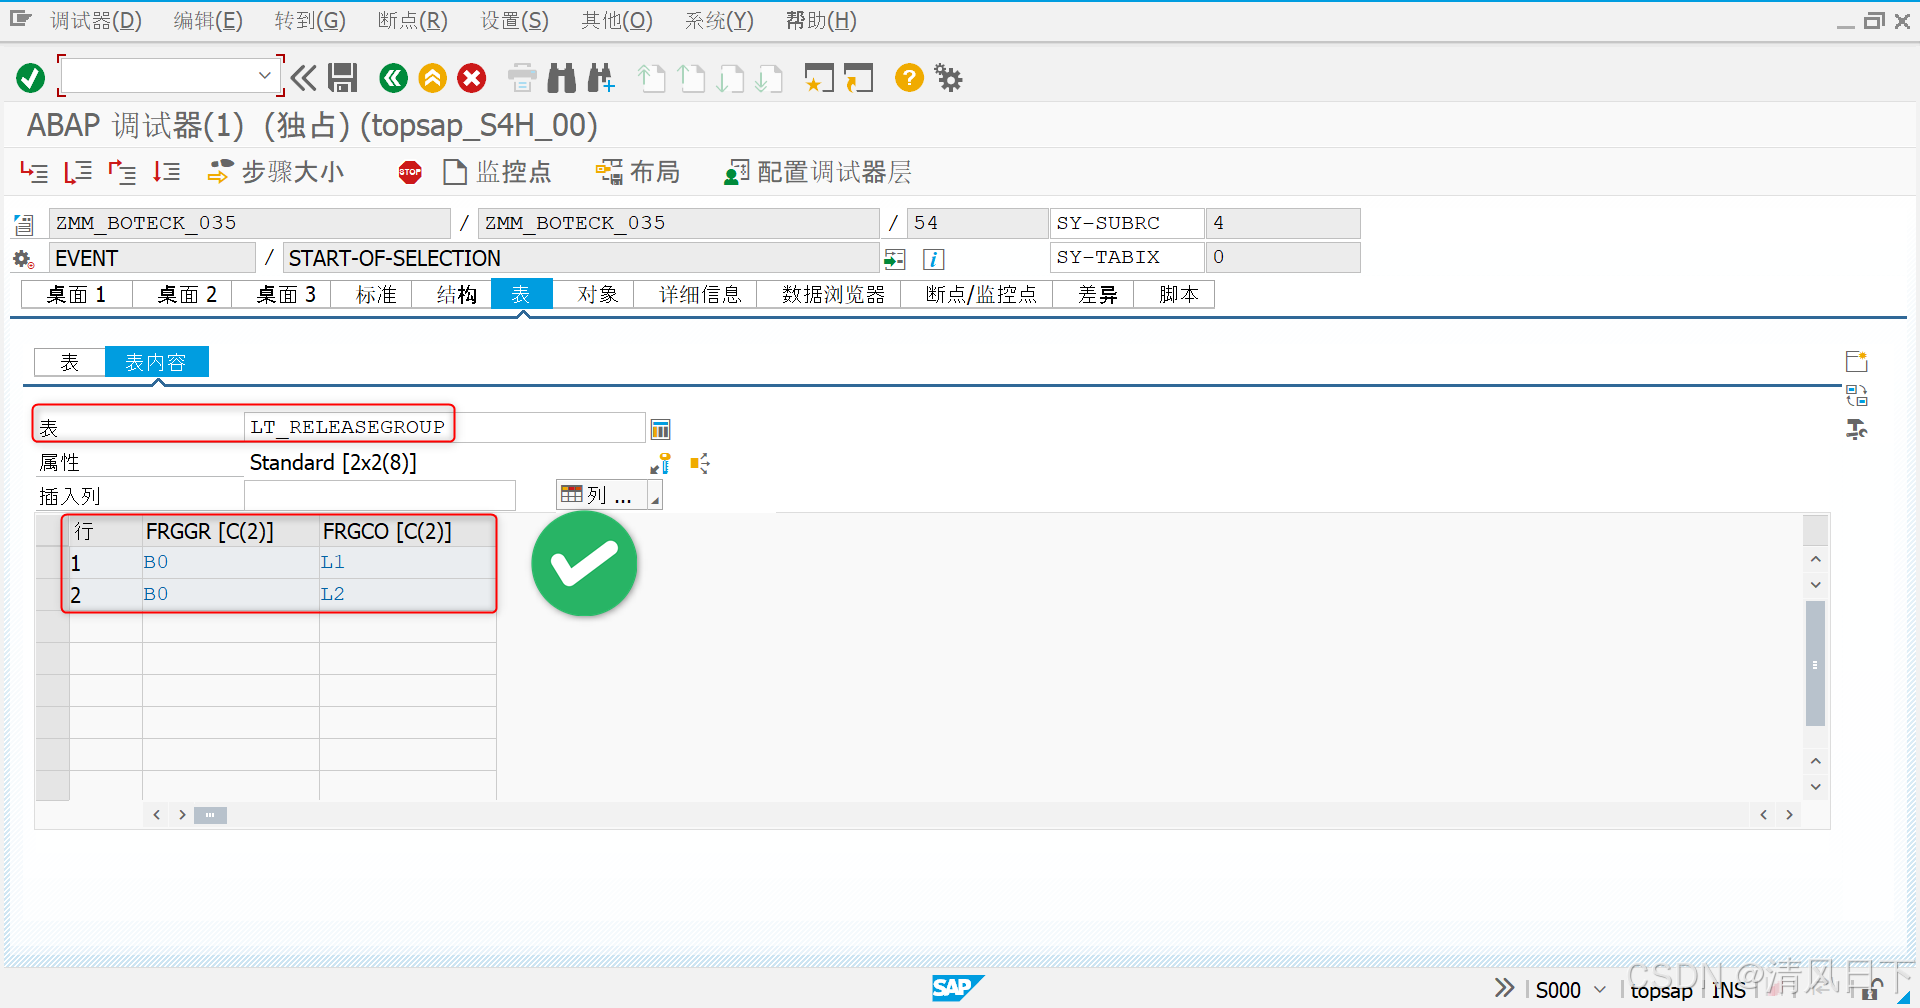Screen dimensions: 1920x1008
Task: Click the yellow Exit up-arrow icon
Action: click(433, 78)
